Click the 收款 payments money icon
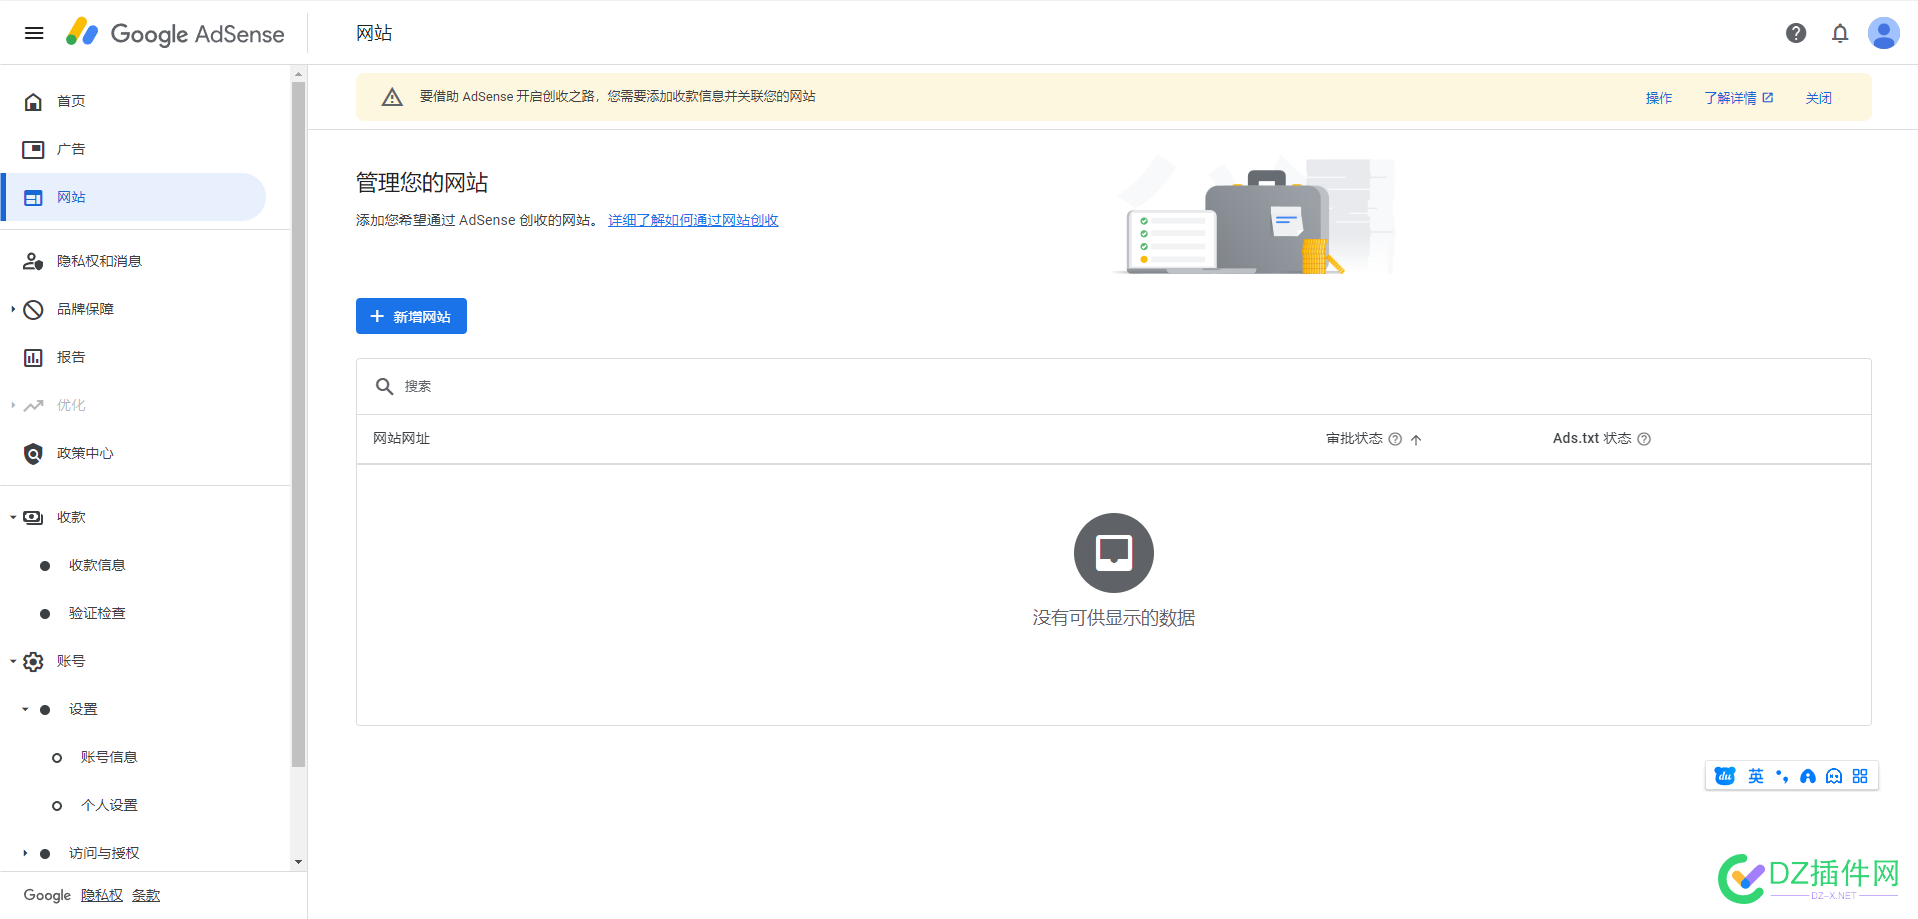 click(33, 517)
